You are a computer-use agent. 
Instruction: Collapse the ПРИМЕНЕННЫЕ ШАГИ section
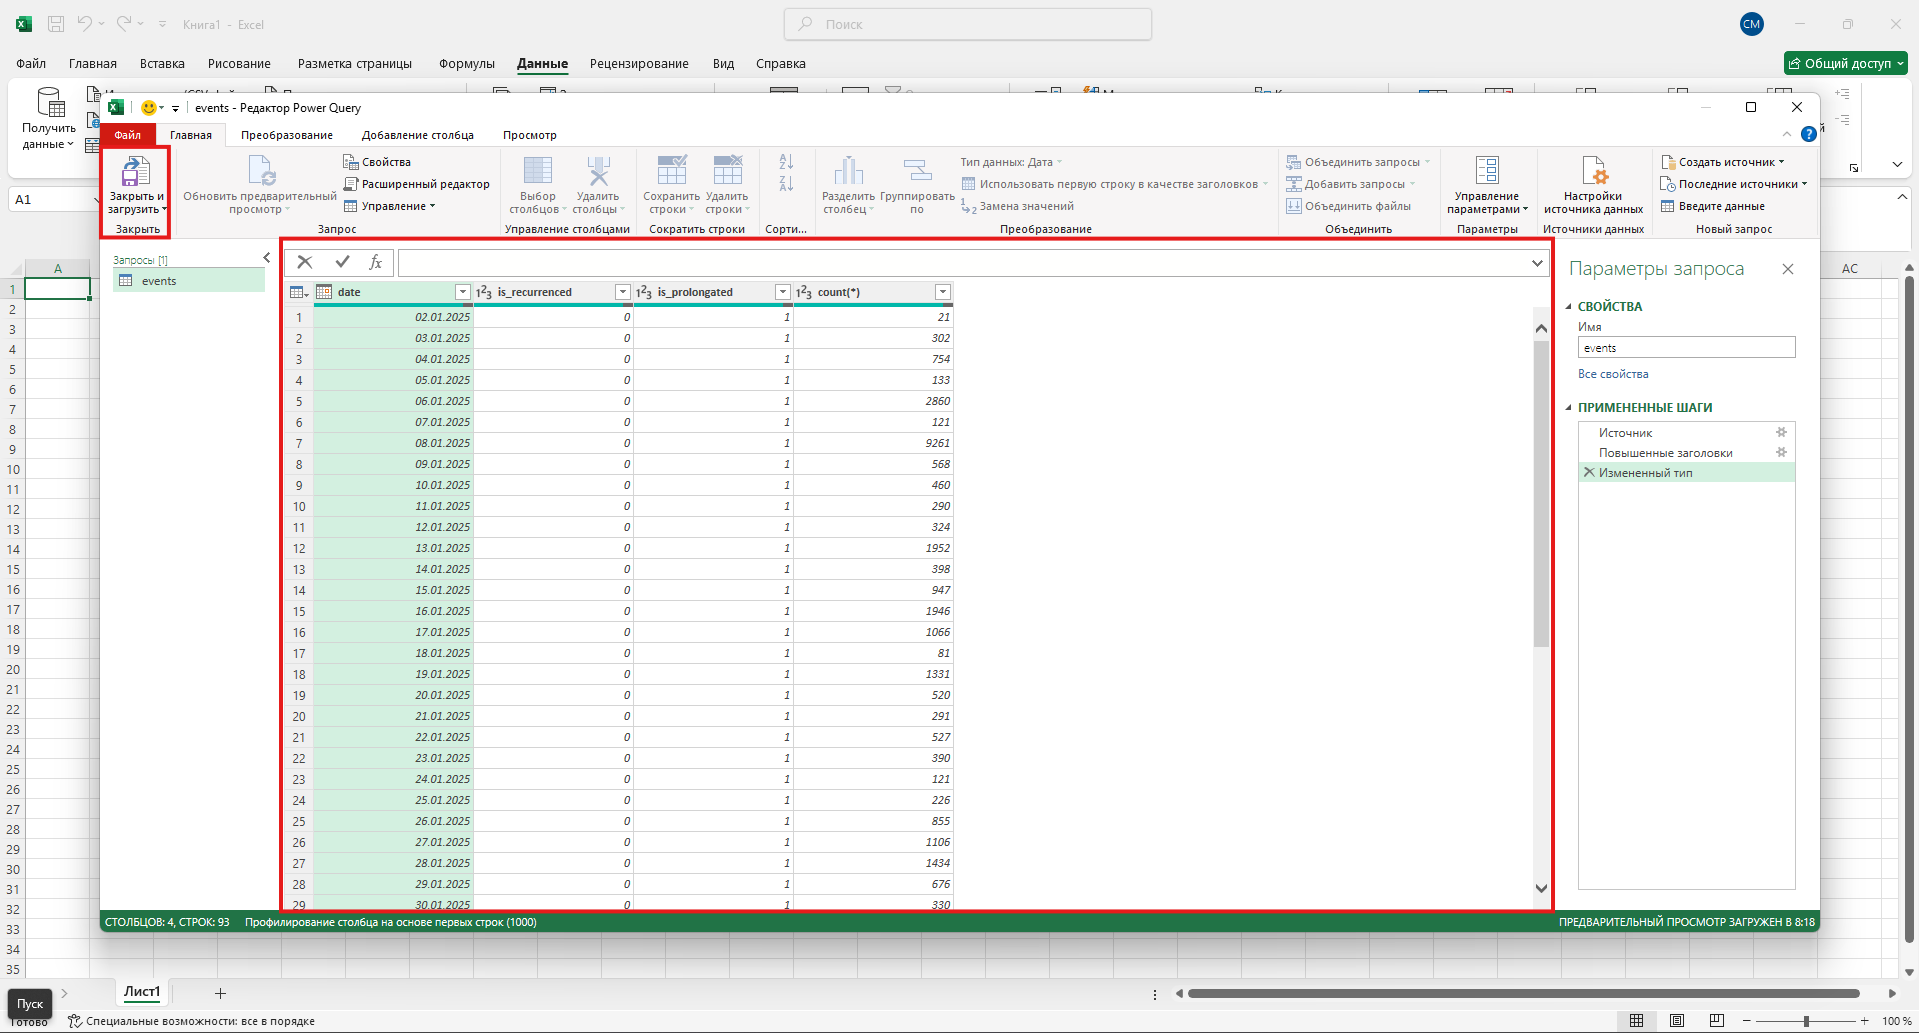[x=1568, y=408]
